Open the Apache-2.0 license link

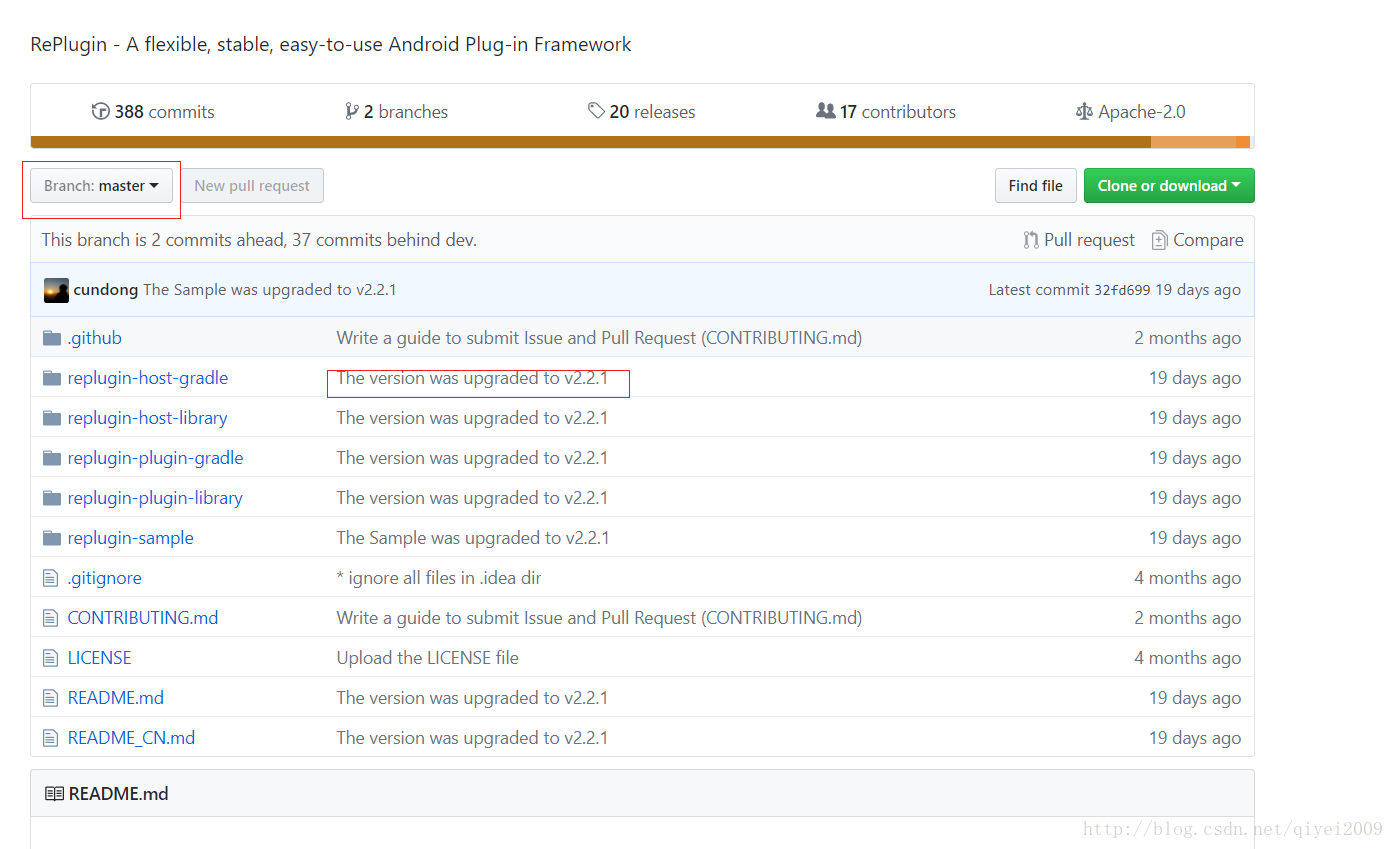(x=1130, y=112)
